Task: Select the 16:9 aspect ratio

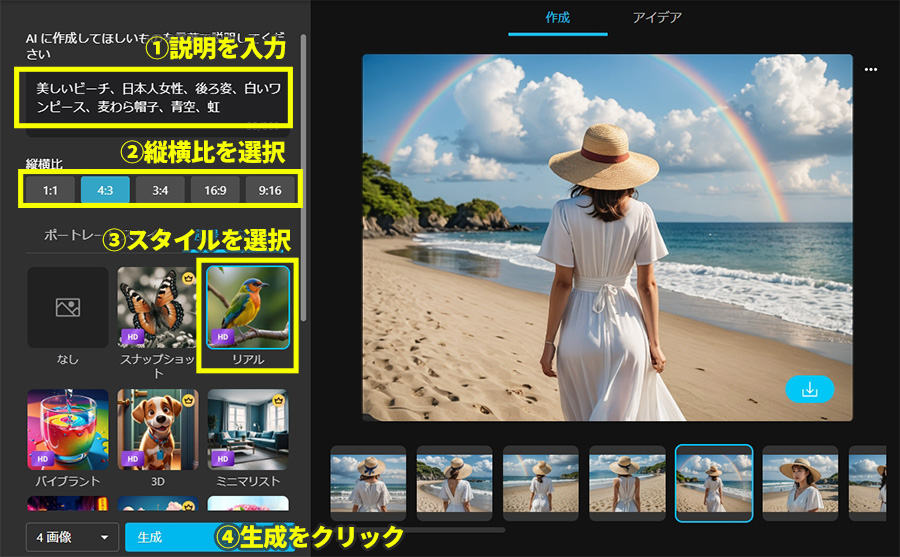Action: (x=215, y=190)
